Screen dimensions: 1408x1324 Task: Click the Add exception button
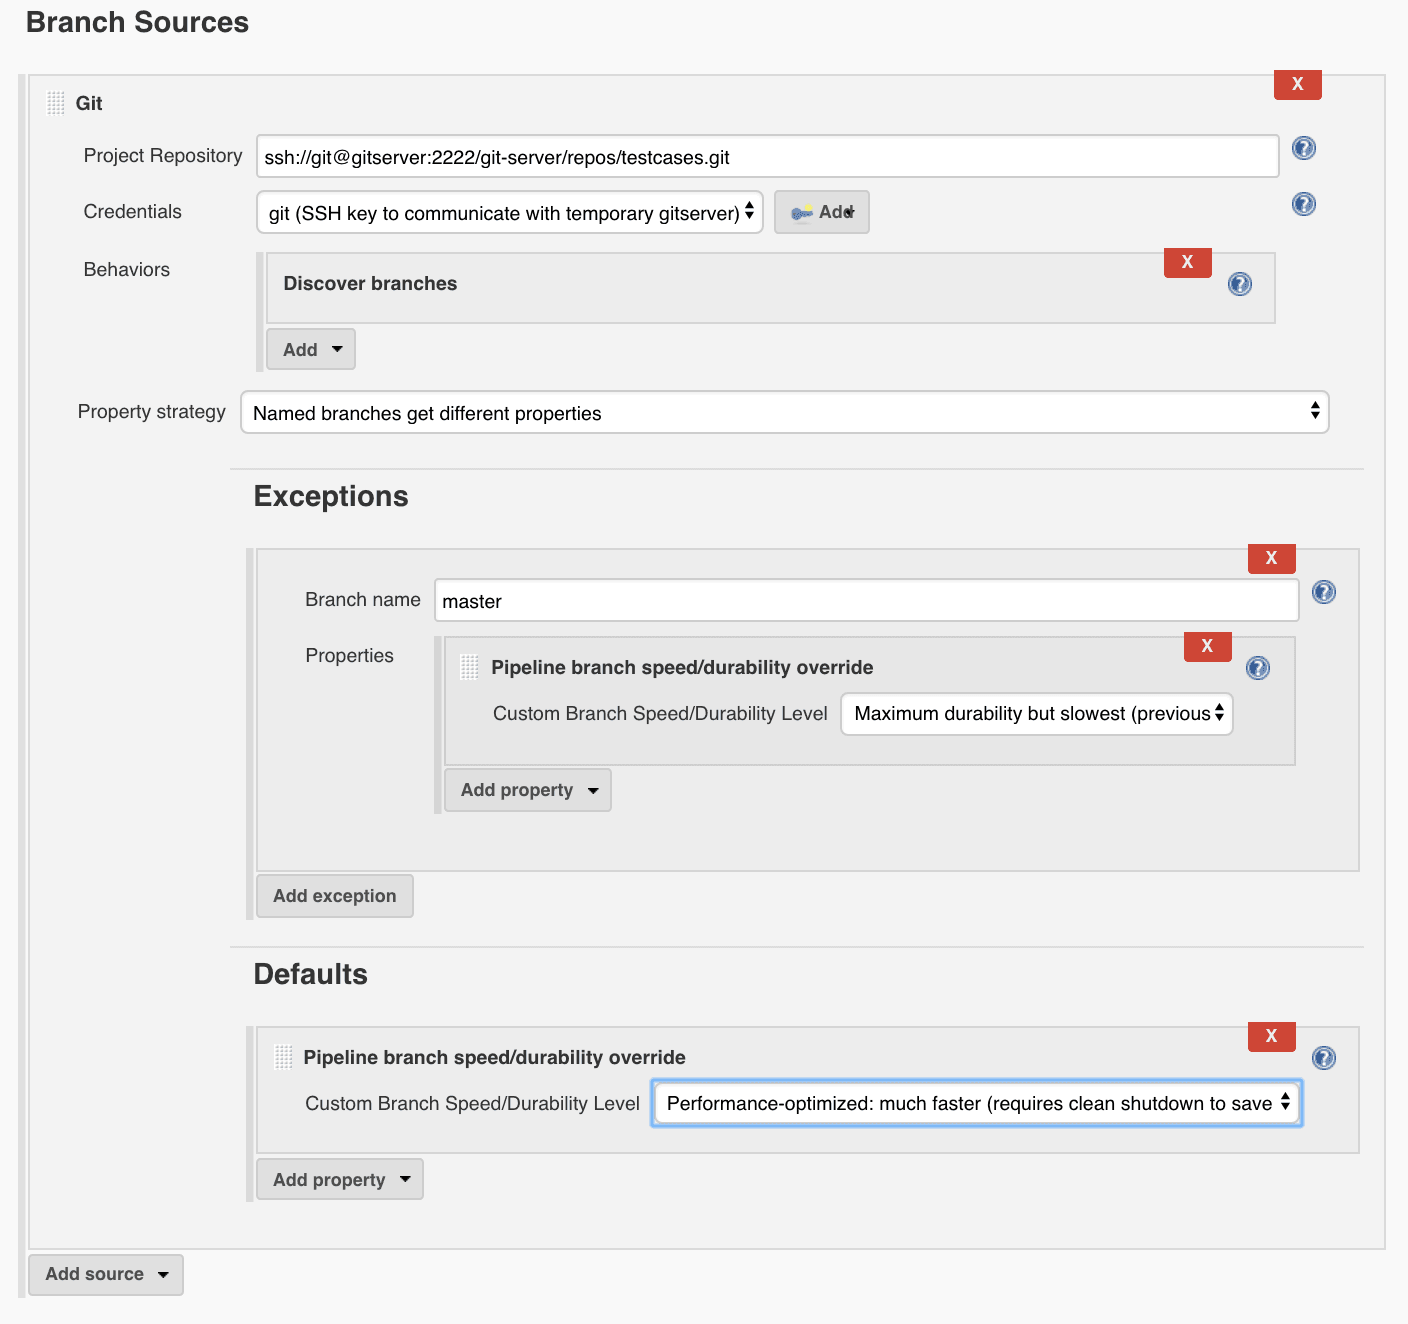tap(334, 896)
